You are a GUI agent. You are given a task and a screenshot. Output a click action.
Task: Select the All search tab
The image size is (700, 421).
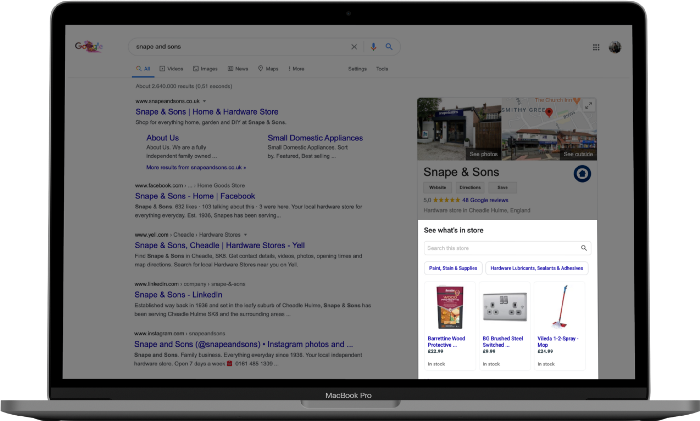(x=143, y=69)
